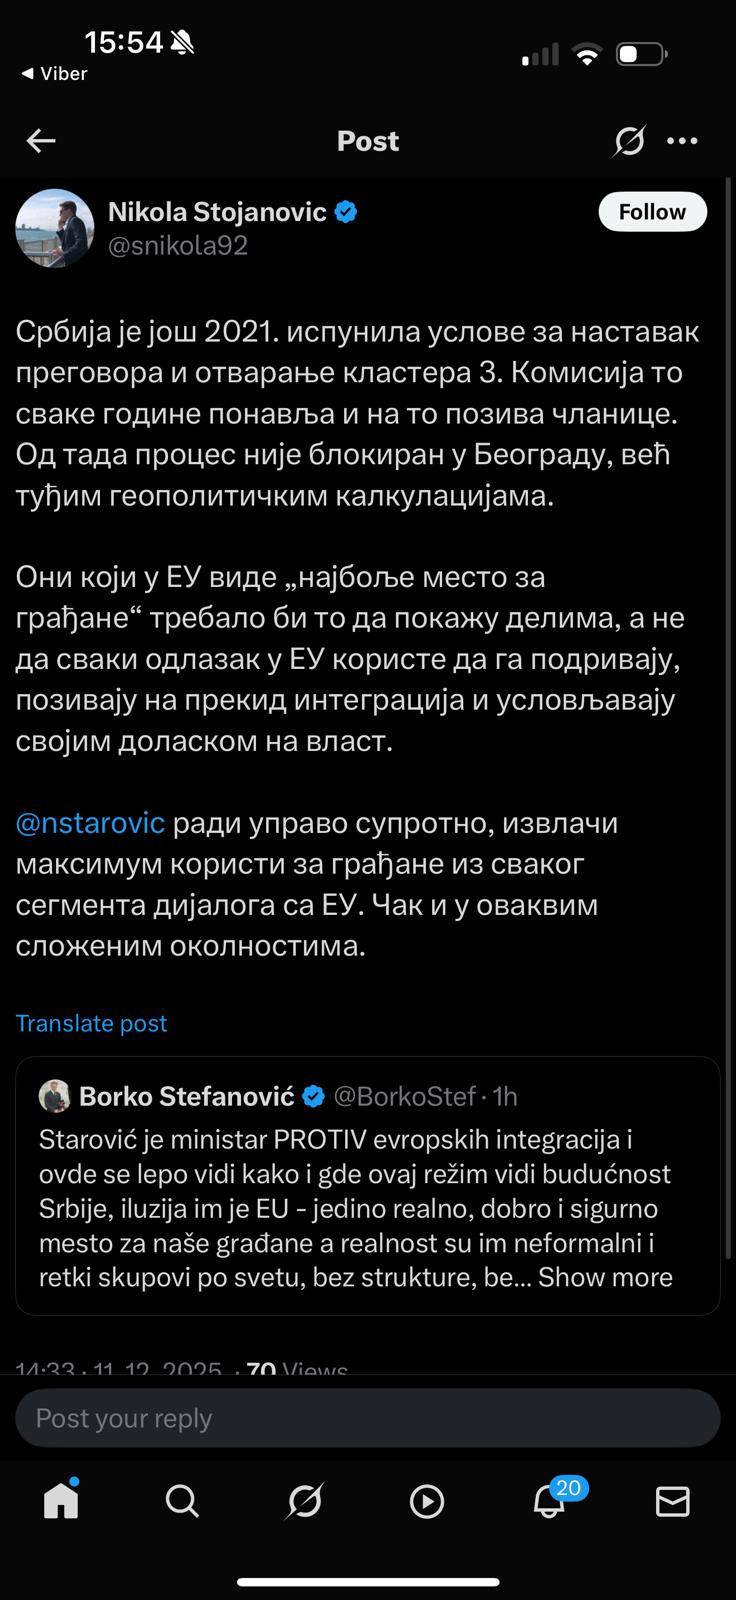Follow Nikola Stojanovic
The image size is (736, 1600).
[652, 212]
